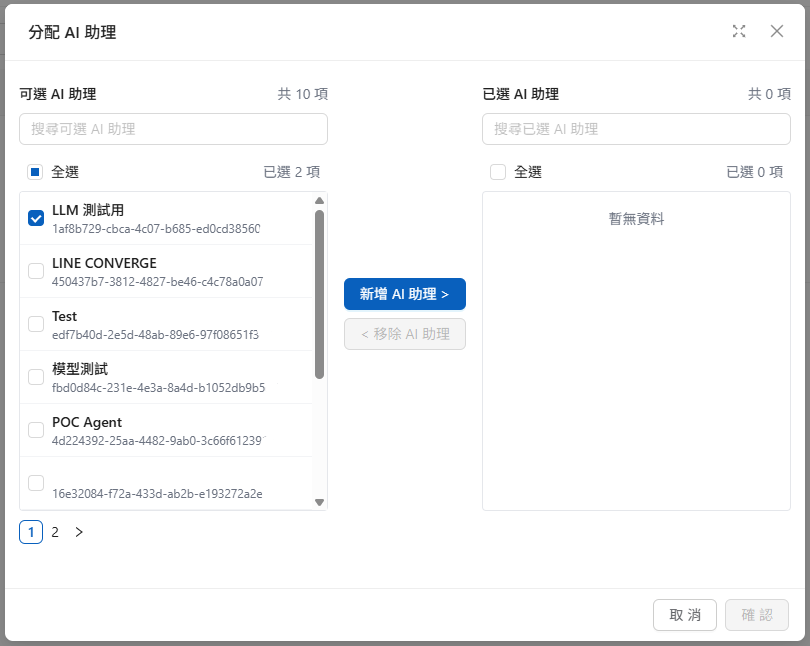Toggle 全選 in the available assistants list

click(35, 172)
